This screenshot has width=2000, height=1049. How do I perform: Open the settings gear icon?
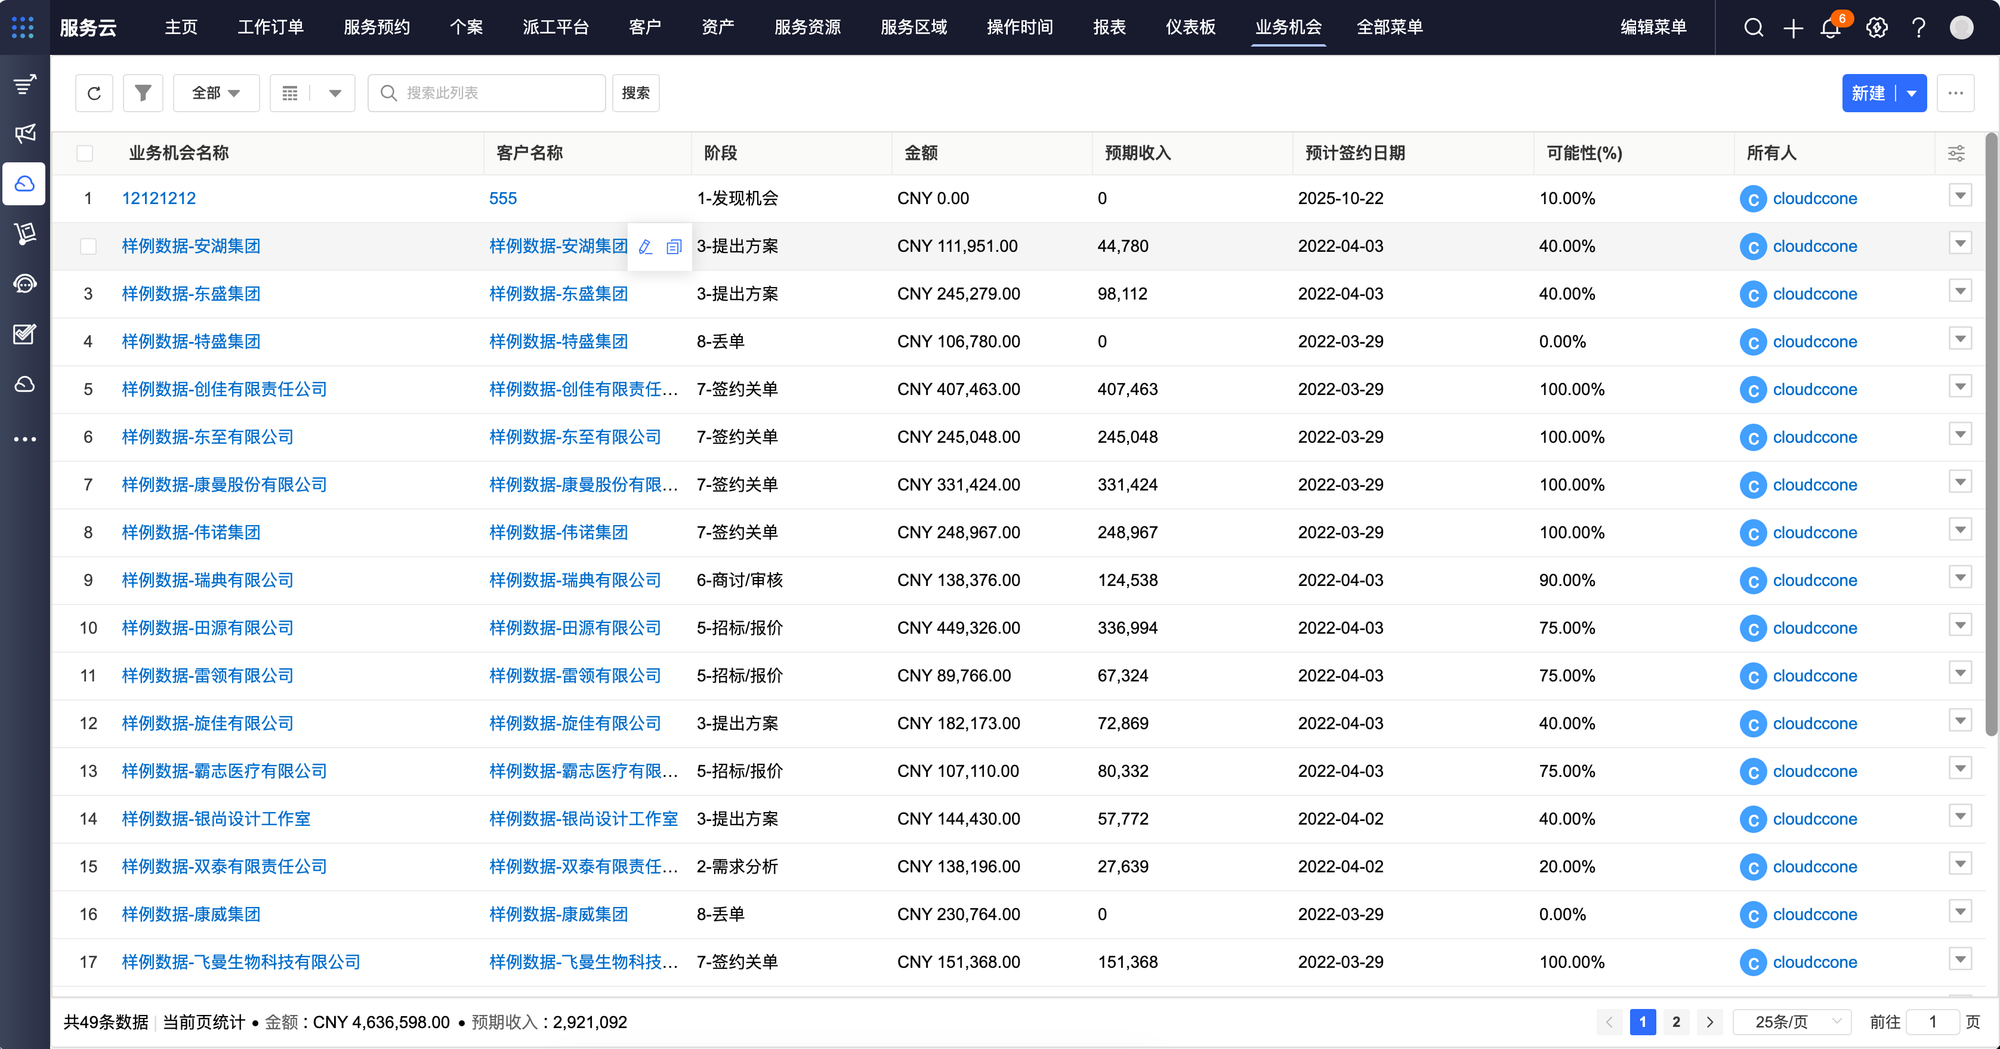coord(1877,28)
